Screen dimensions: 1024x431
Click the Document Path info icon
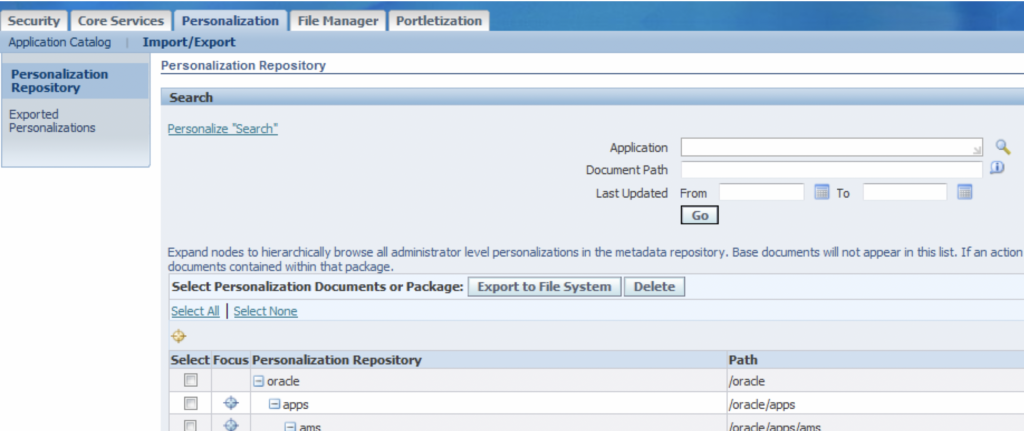coord(996,169)
